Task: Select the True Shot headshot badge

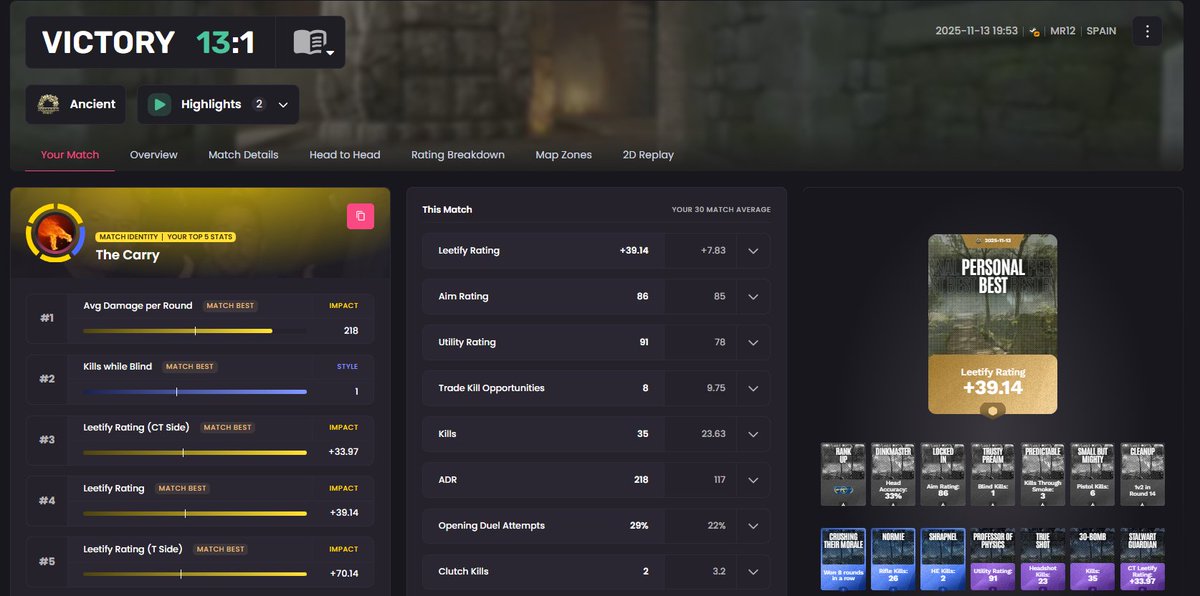Action: [x=1042, y=559]
